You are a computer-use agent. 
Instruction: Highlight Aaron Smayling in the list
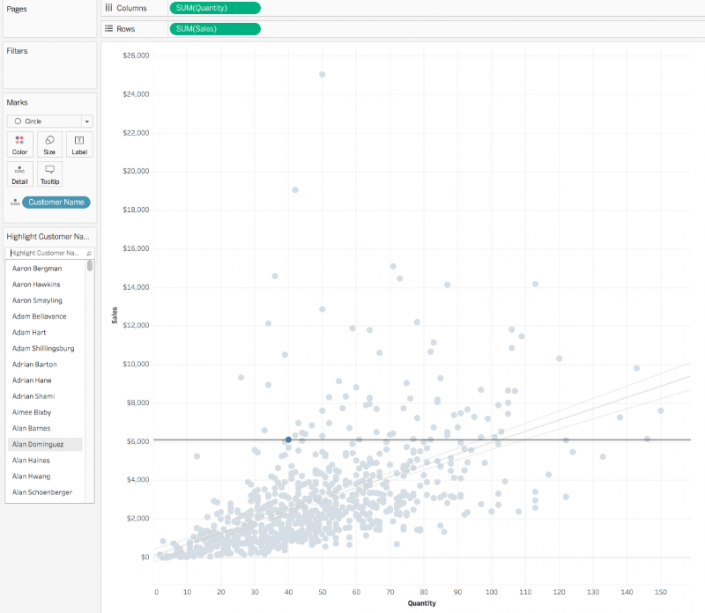coord(37,300)
